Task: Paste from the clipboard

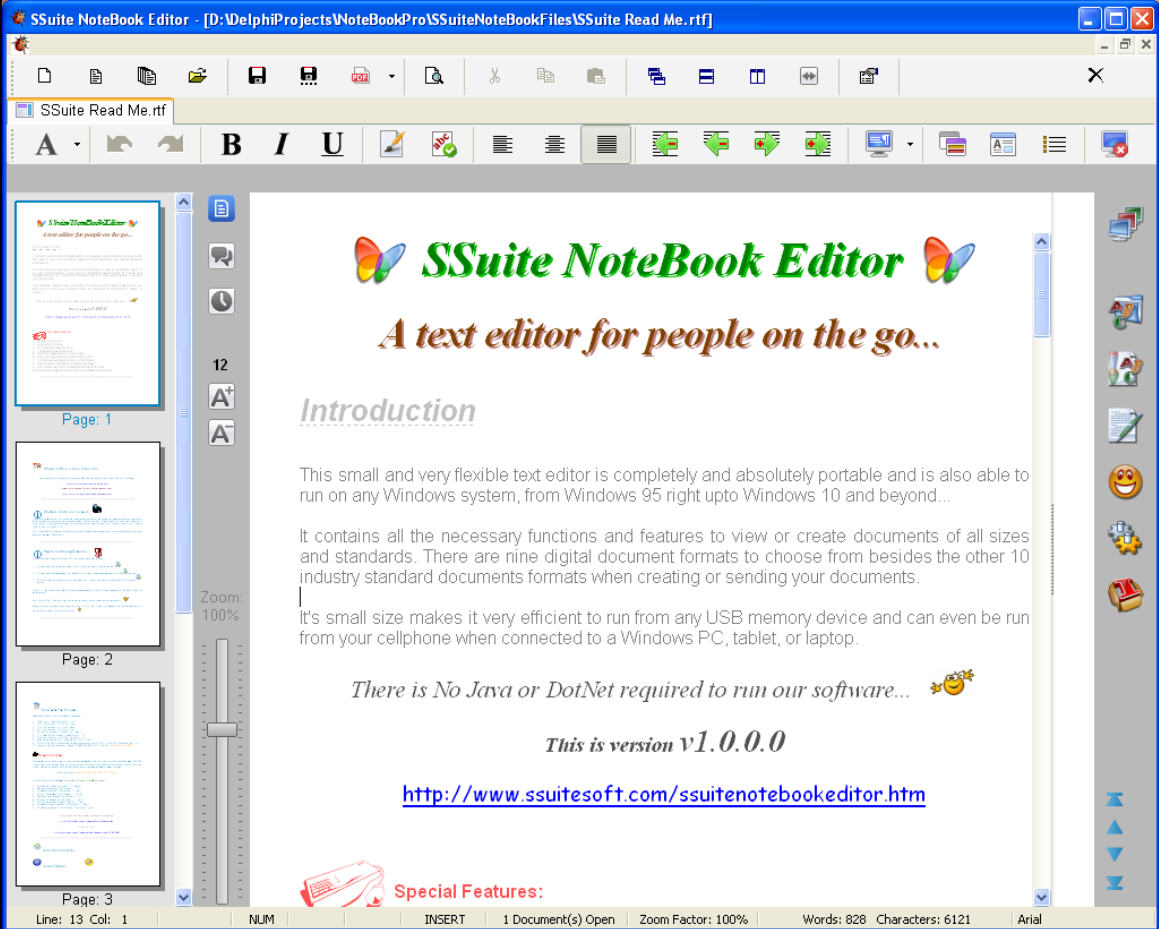Action: pos(596,75)
